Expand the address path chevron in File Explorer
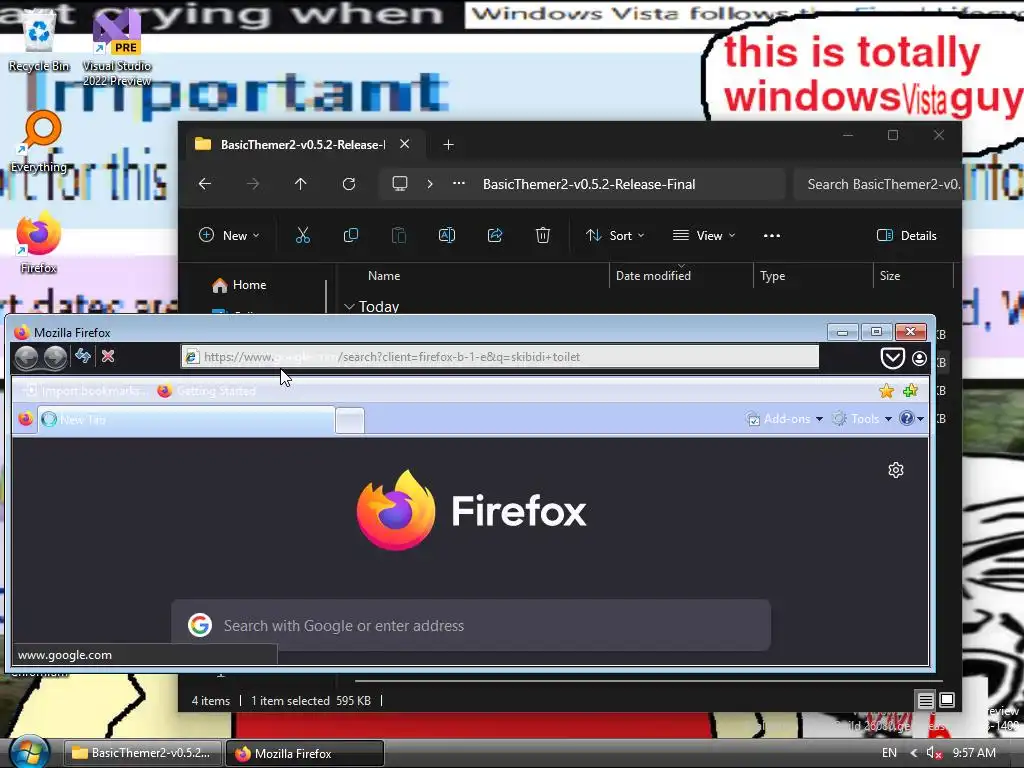1024x768 pixels. (430, 184)
